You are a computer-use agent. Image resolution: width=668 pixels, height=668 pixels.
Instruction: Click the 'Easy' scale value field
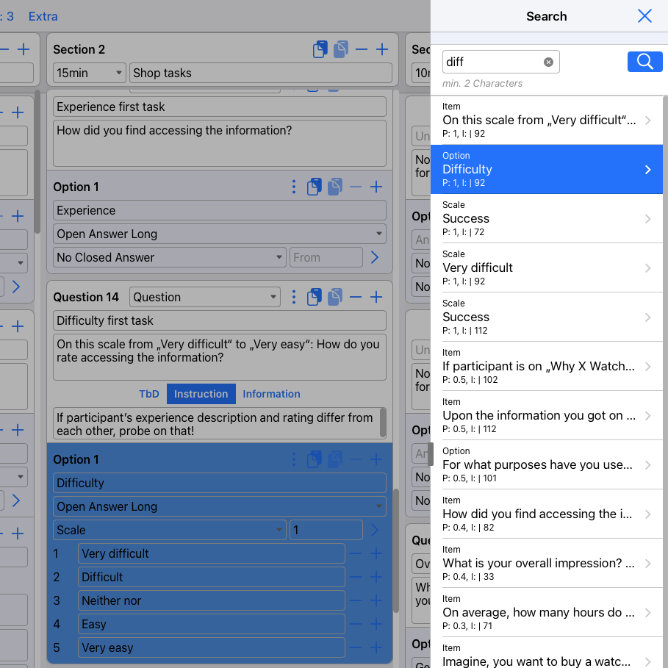[212, 624]
